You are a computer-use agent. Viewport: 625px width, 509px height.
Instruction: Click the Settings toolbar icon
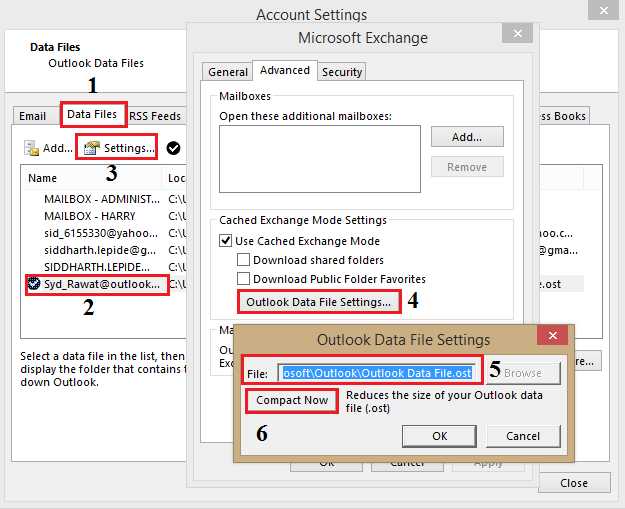pos(91,148)
